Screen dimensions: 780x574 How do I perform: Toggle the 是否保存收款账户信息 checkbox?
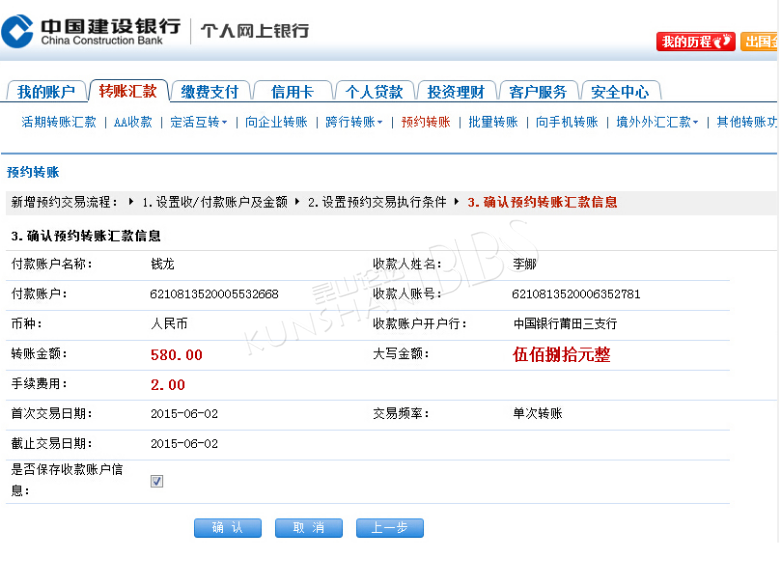pyautogui.click(x=157, y=481)
